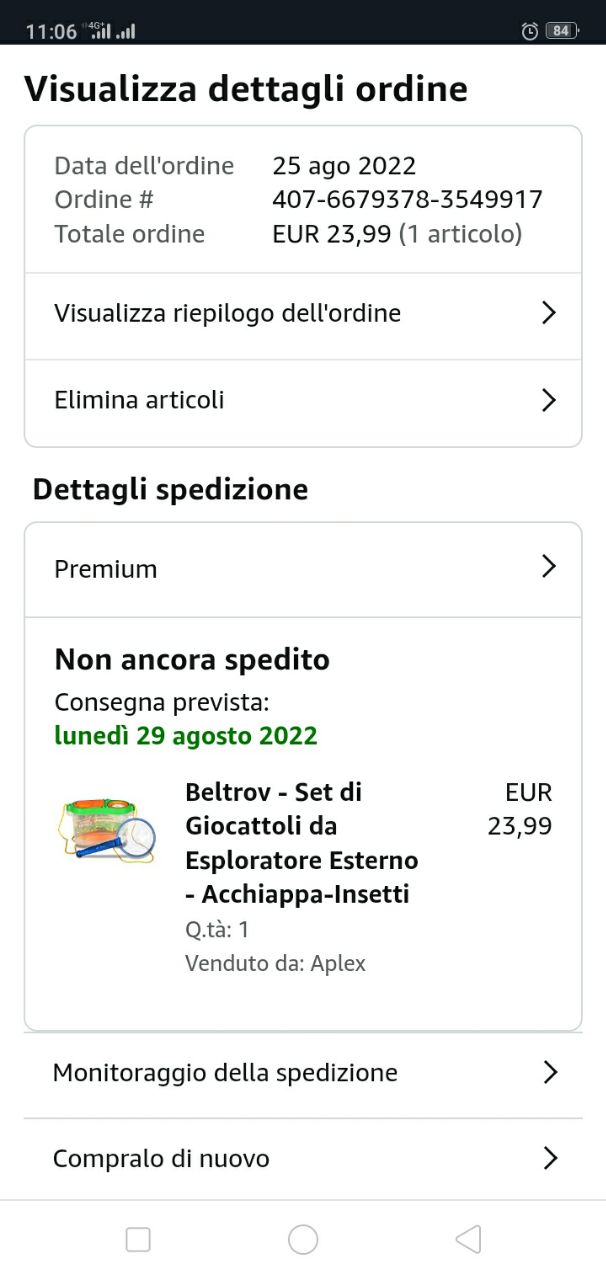Tap the Compralo di nuovo arrow
Viewport: 606px width, 1280px height.
pos(549,1159)
